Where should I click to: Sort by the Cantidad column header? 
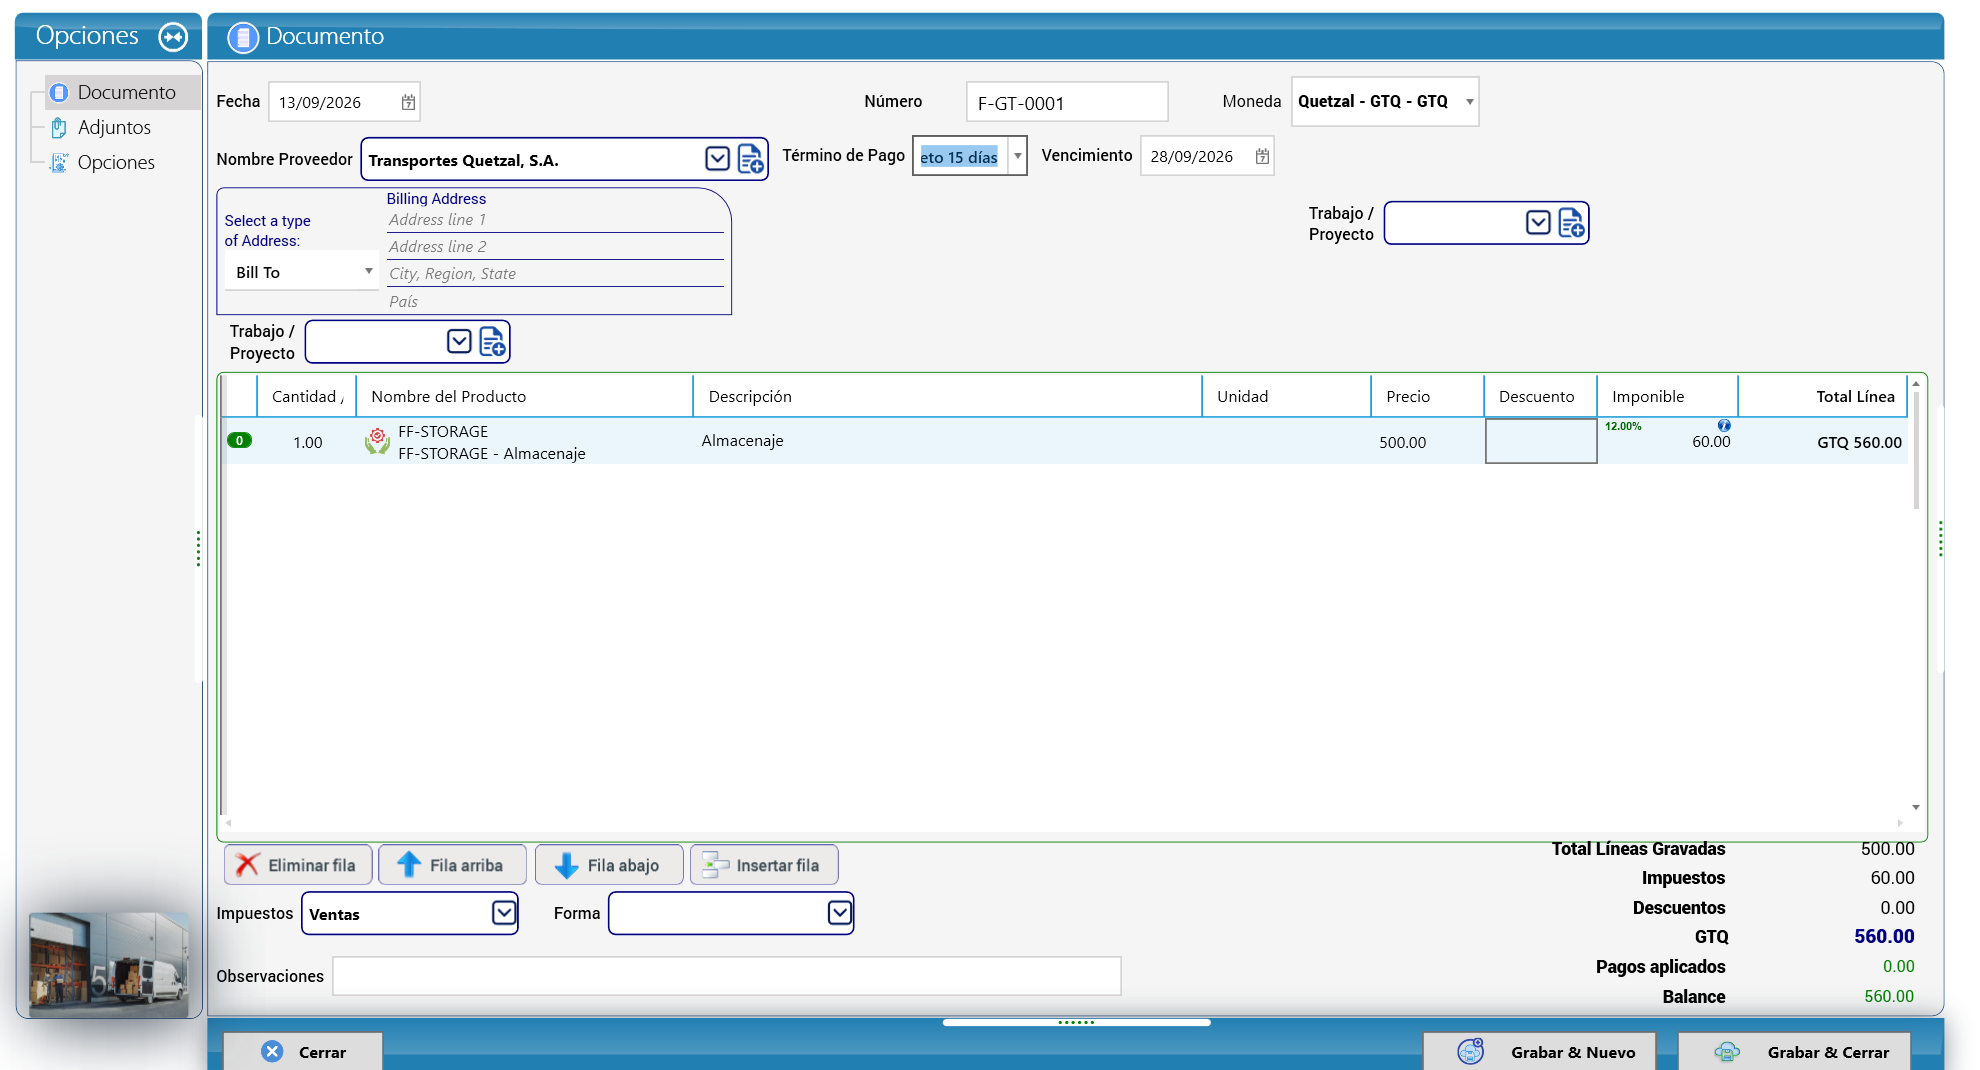(x=306, y=396)
